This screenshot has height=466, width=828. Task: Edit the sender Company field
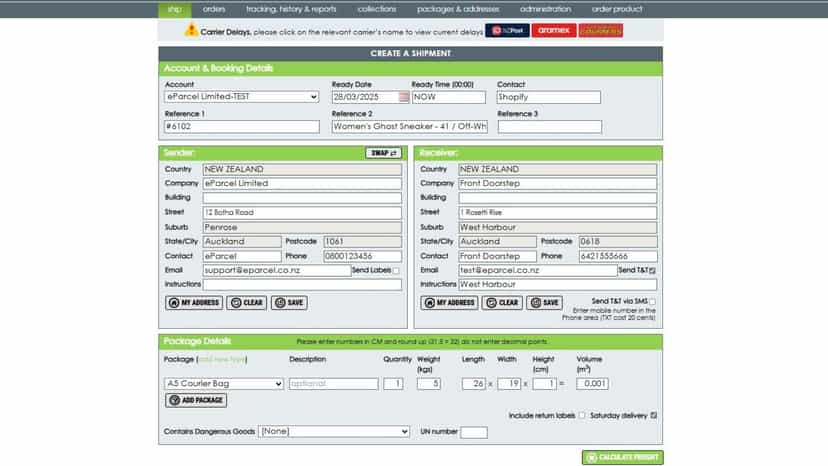pyautogui.click(x=302, y=183)
